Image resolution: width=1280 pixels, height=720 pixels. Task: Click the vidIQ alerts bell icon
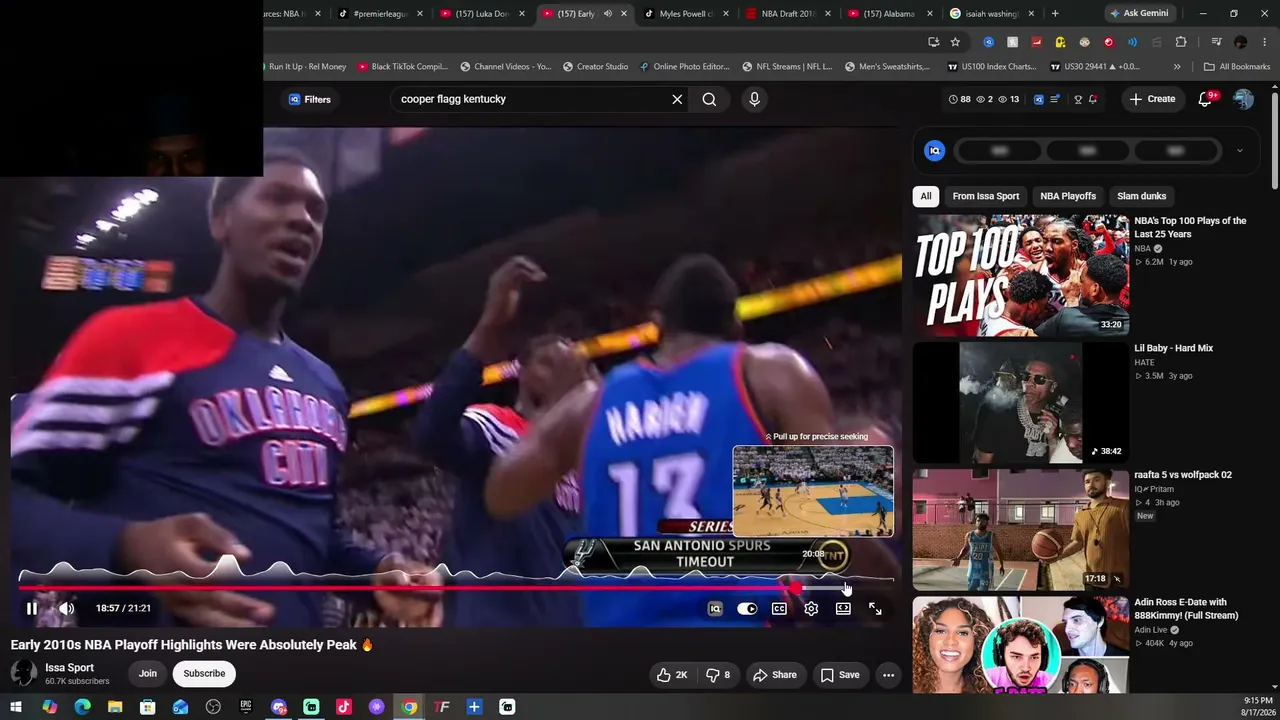(1093, 99)
